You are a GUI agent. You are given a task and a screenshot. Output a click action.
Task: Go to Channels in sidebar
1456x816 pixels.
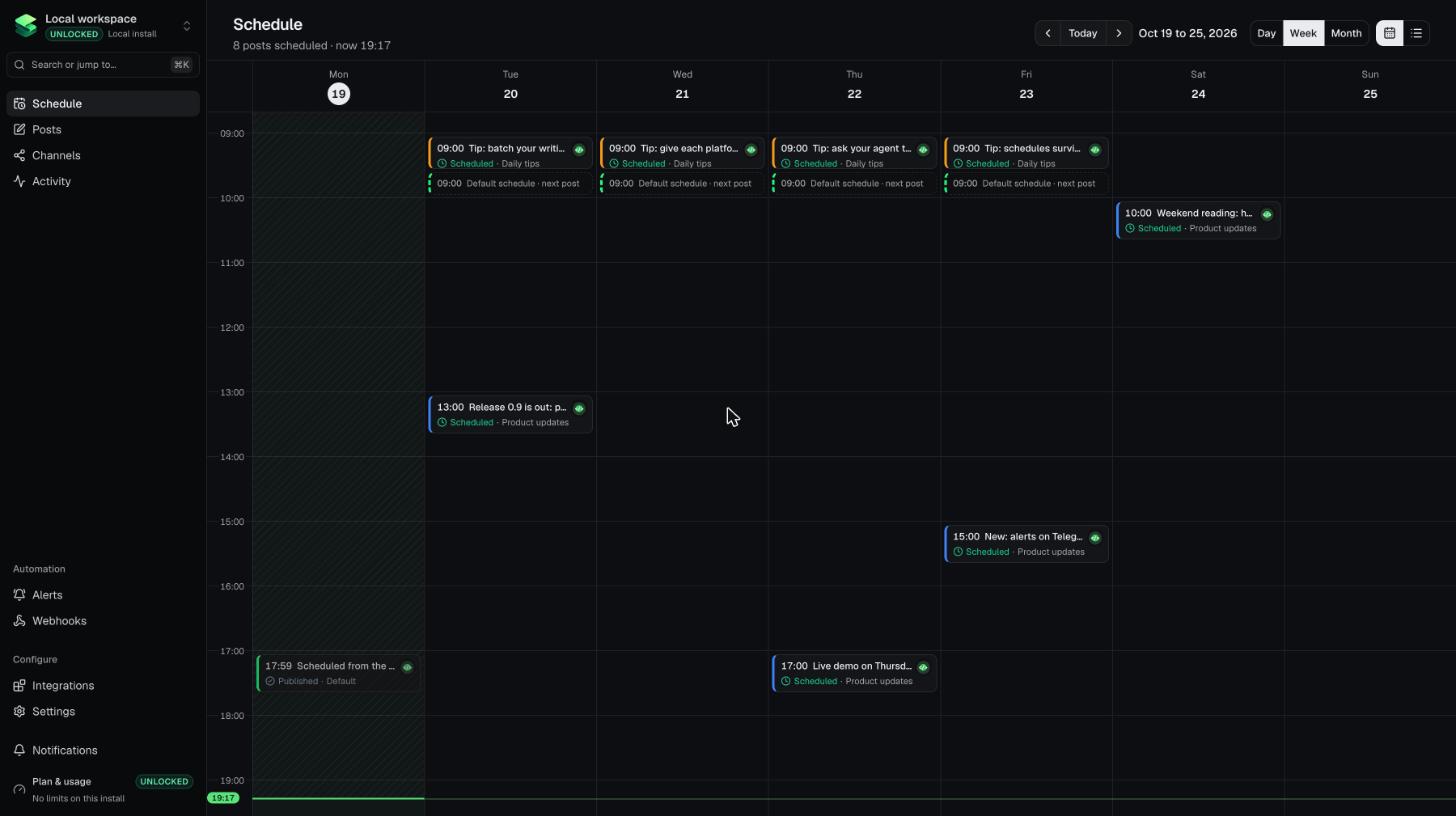(x=103, y=156)
